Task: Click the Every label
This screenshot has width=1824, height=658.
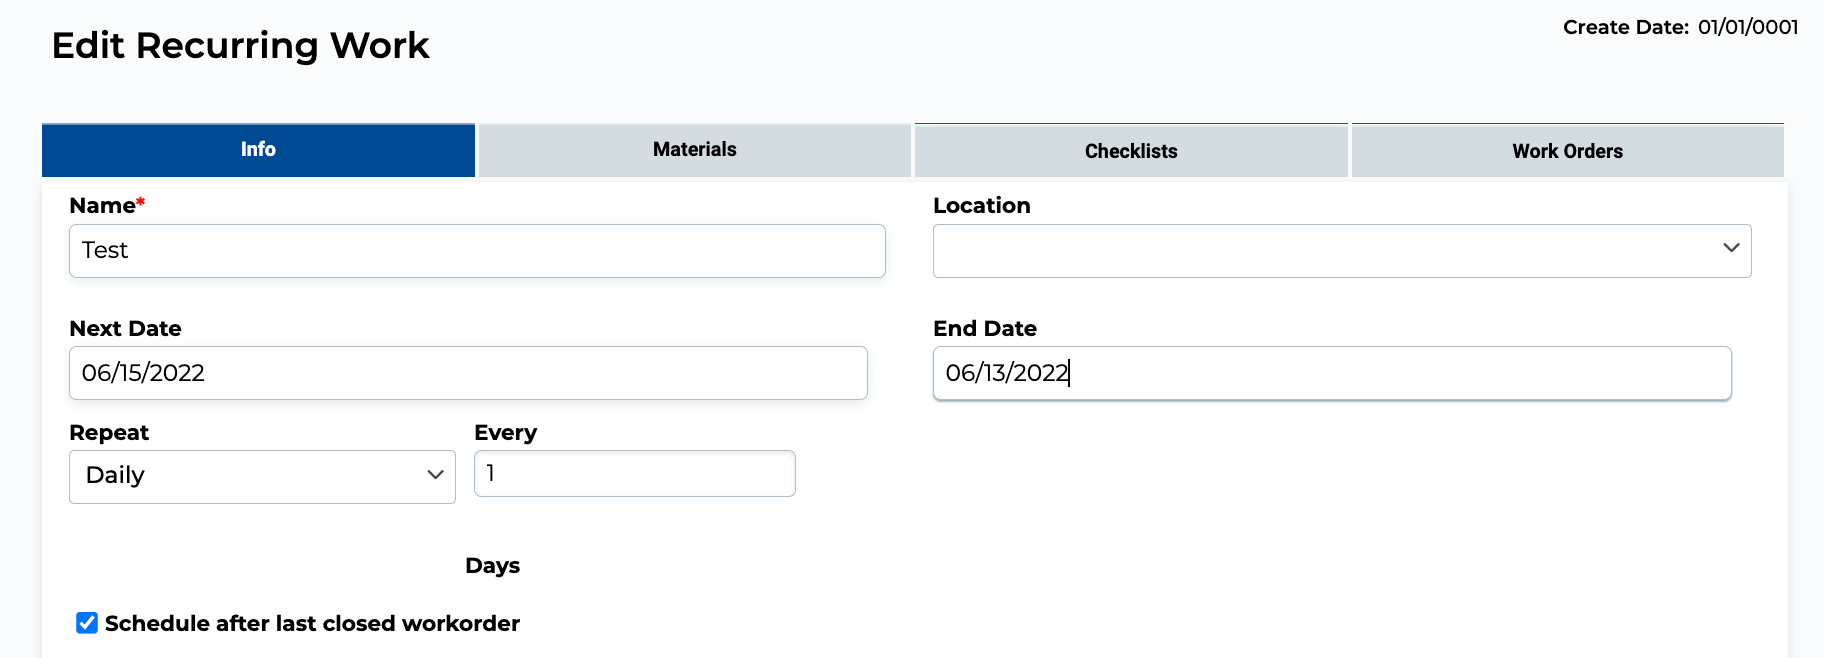Action: click(505, 433)
